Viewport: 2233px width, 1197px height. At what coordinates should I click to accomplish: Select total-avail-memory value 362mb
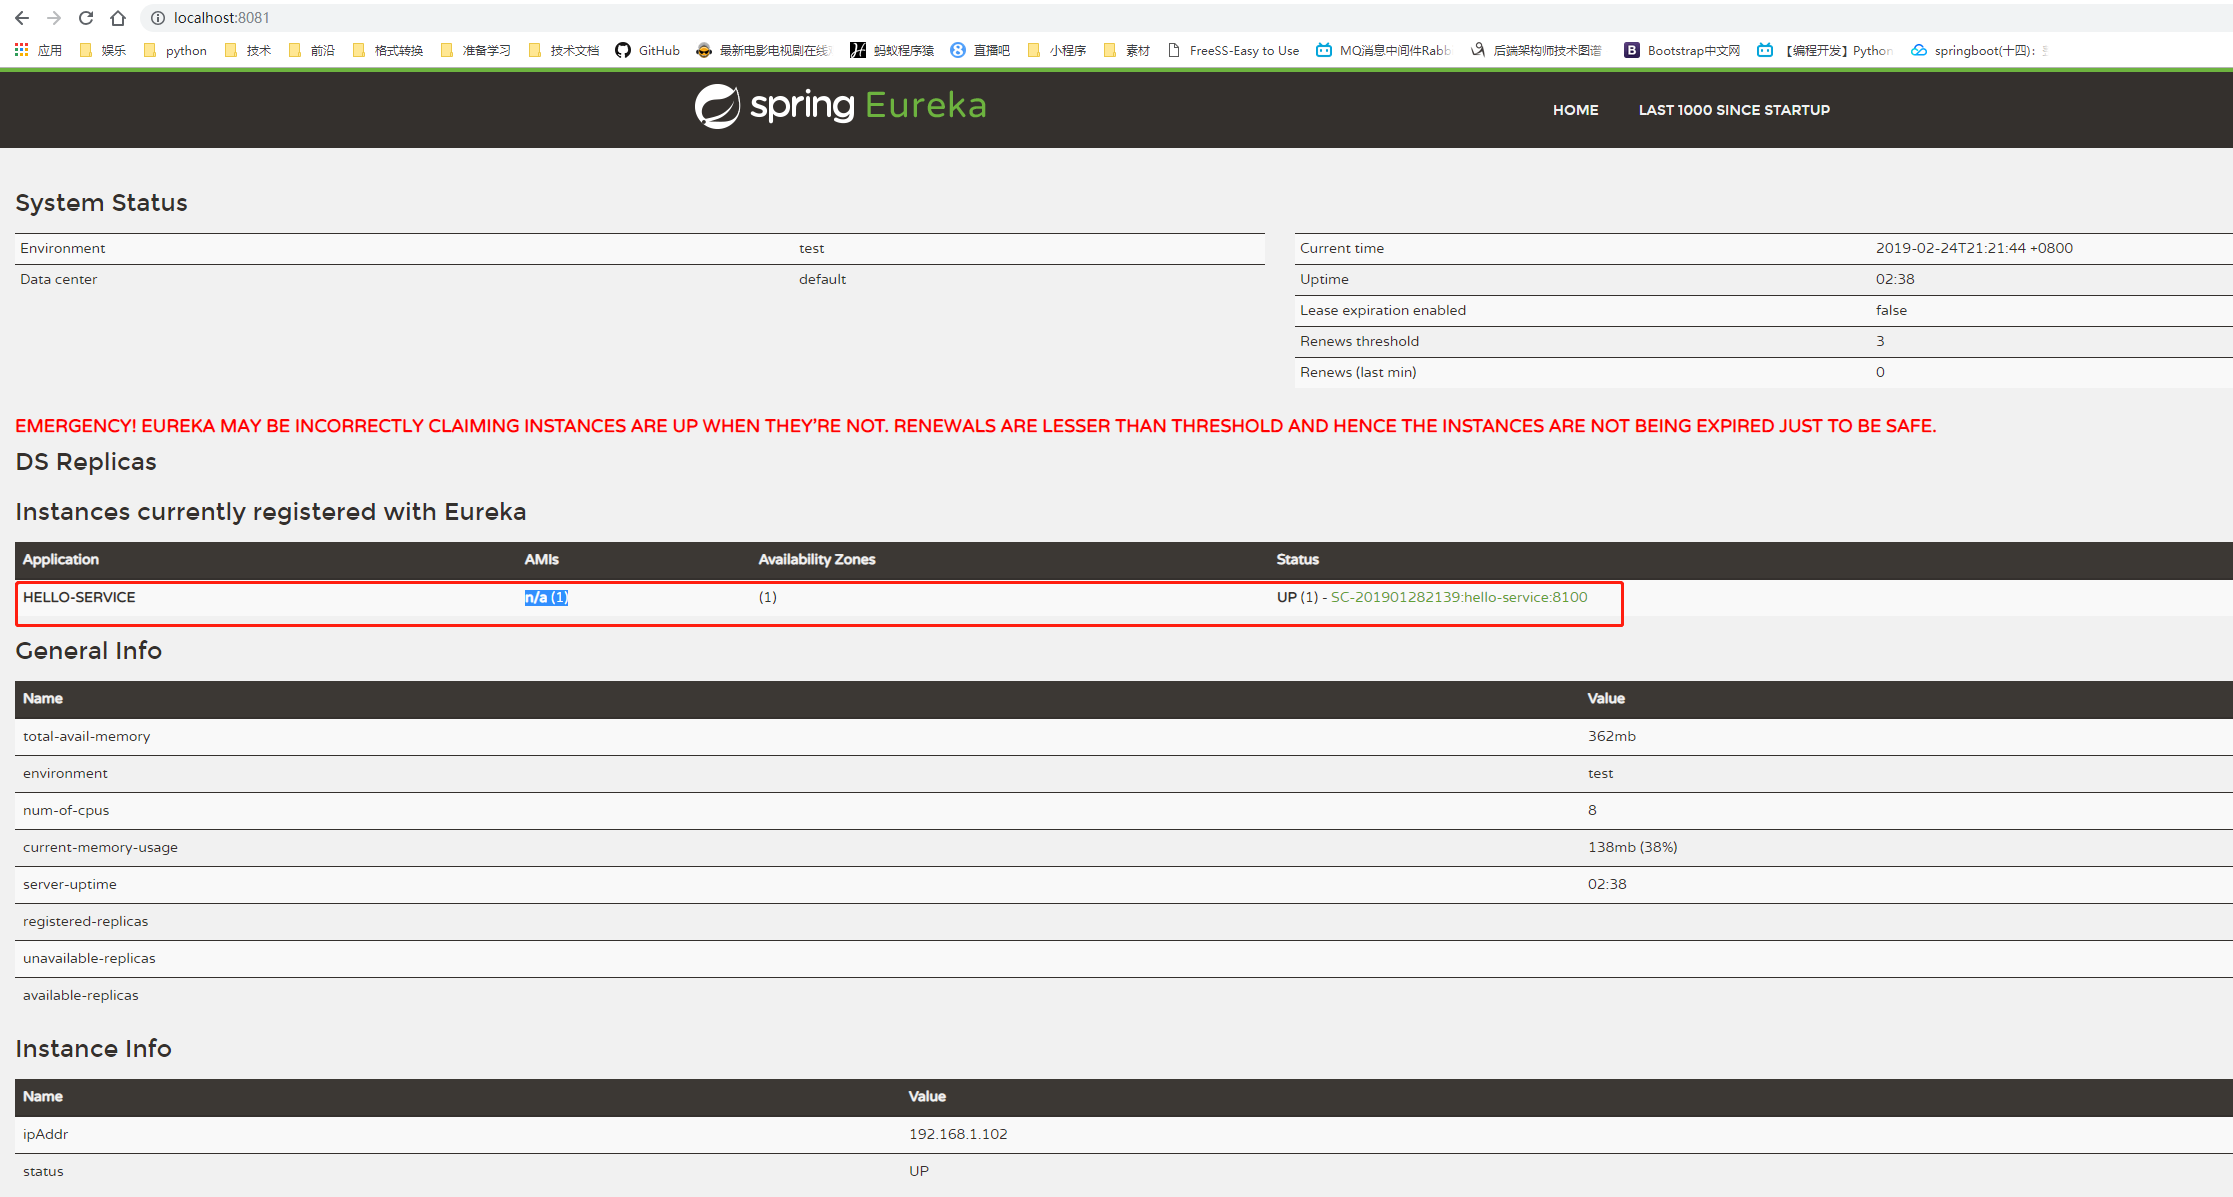coord(1612,736)
